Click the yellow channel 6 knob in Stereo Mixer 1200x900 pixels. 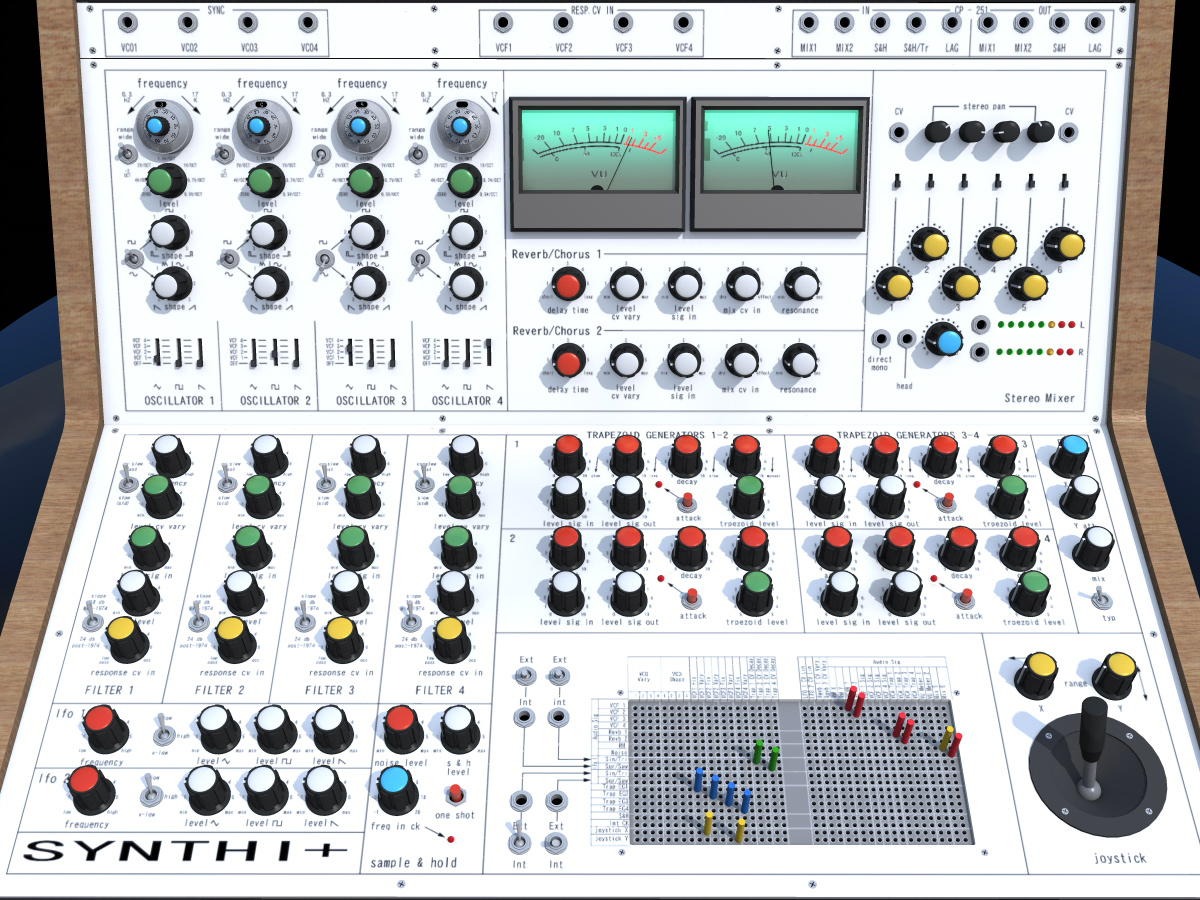click(1066, 243)
